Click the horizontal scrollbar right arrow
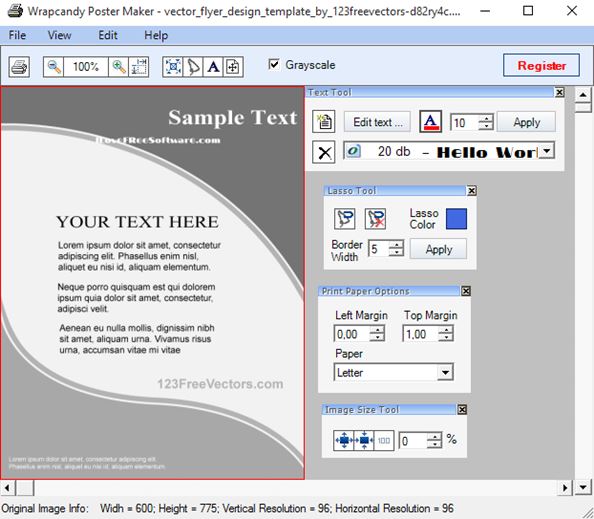The width and height of the screenshot is (594, 519). tap(565, 488)
